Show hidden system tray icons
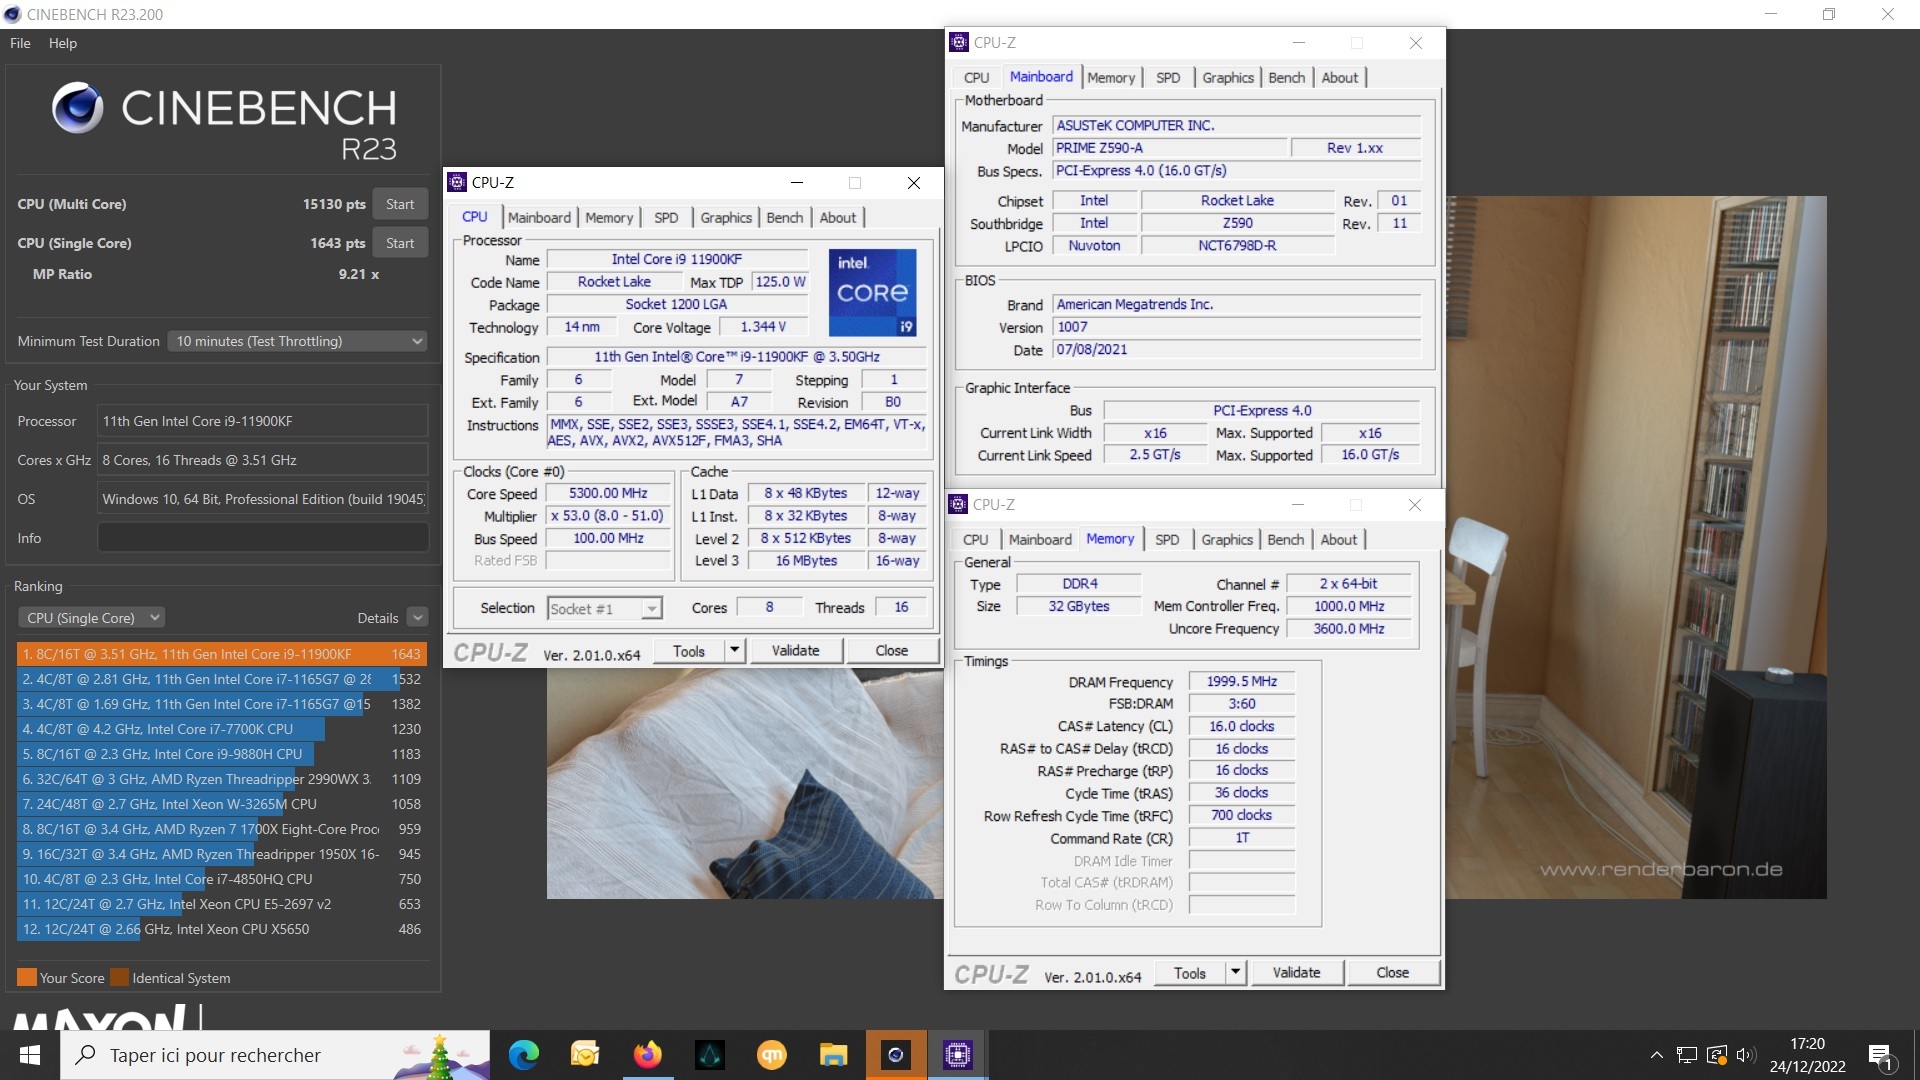1920x1080 pixels. (x=1656, y=1055)
